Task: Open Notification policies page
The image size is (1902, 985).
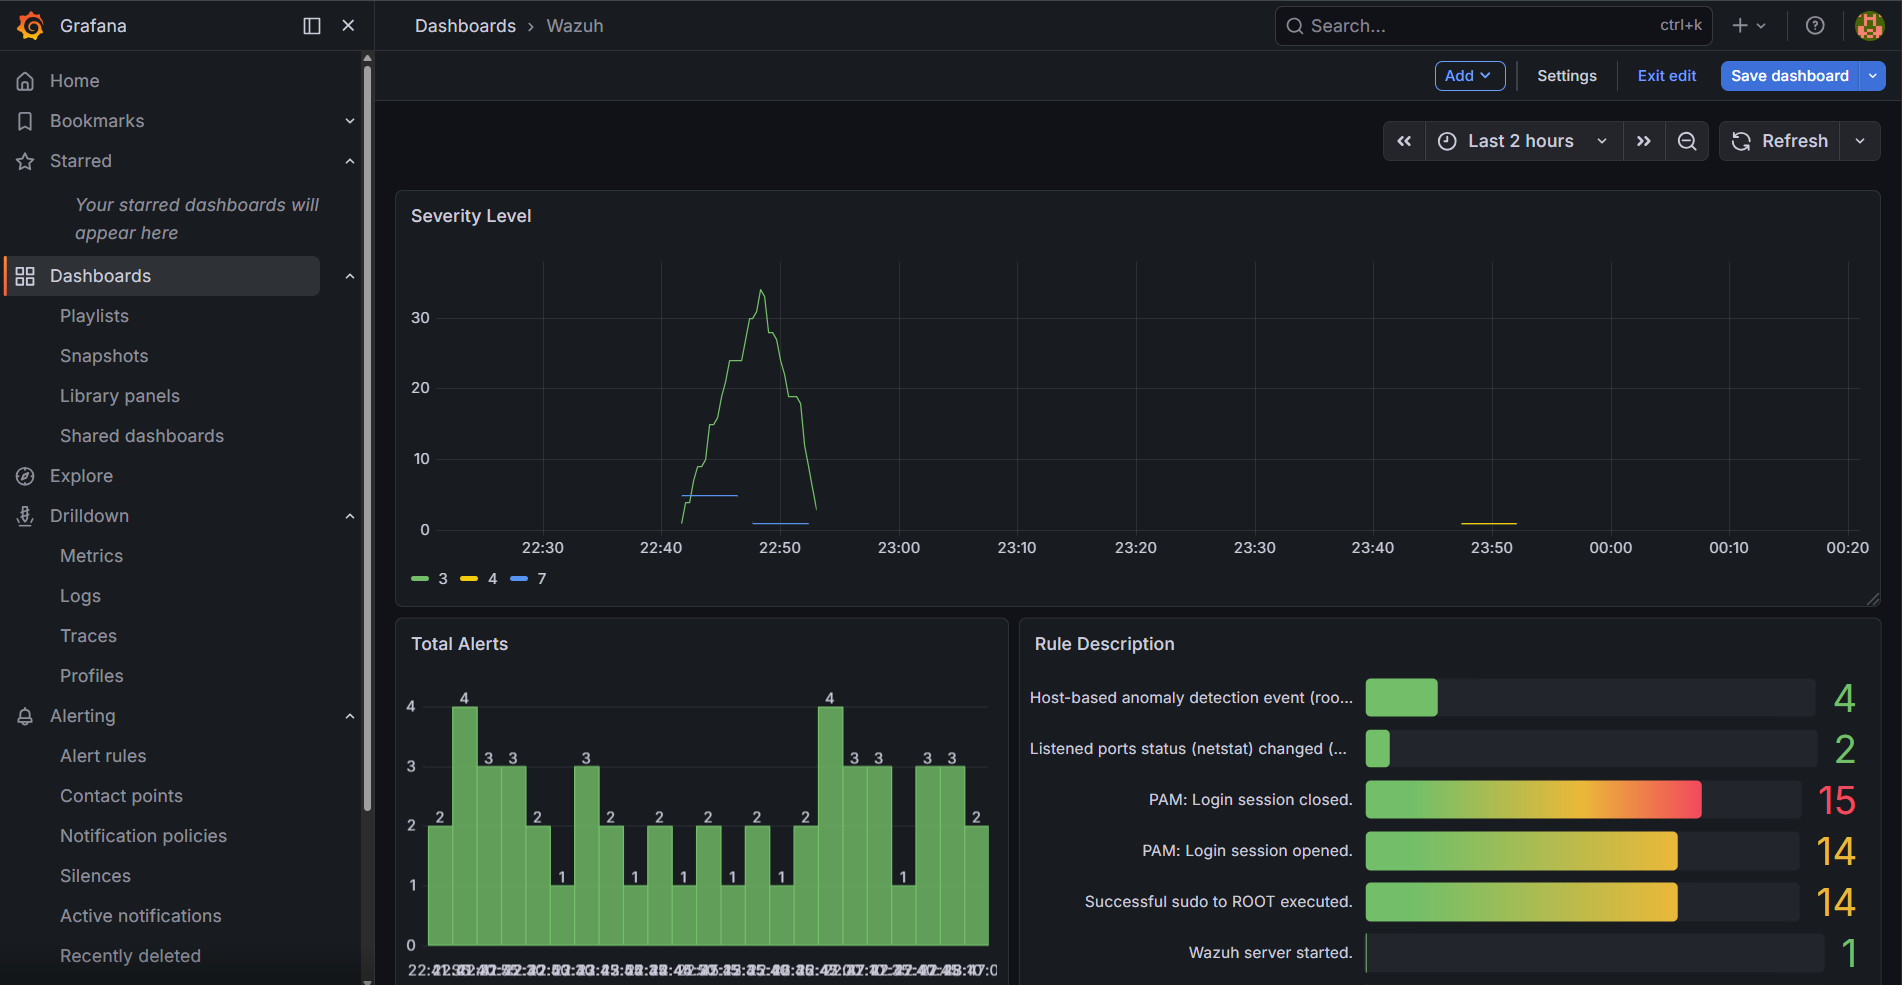Action: 143,836
